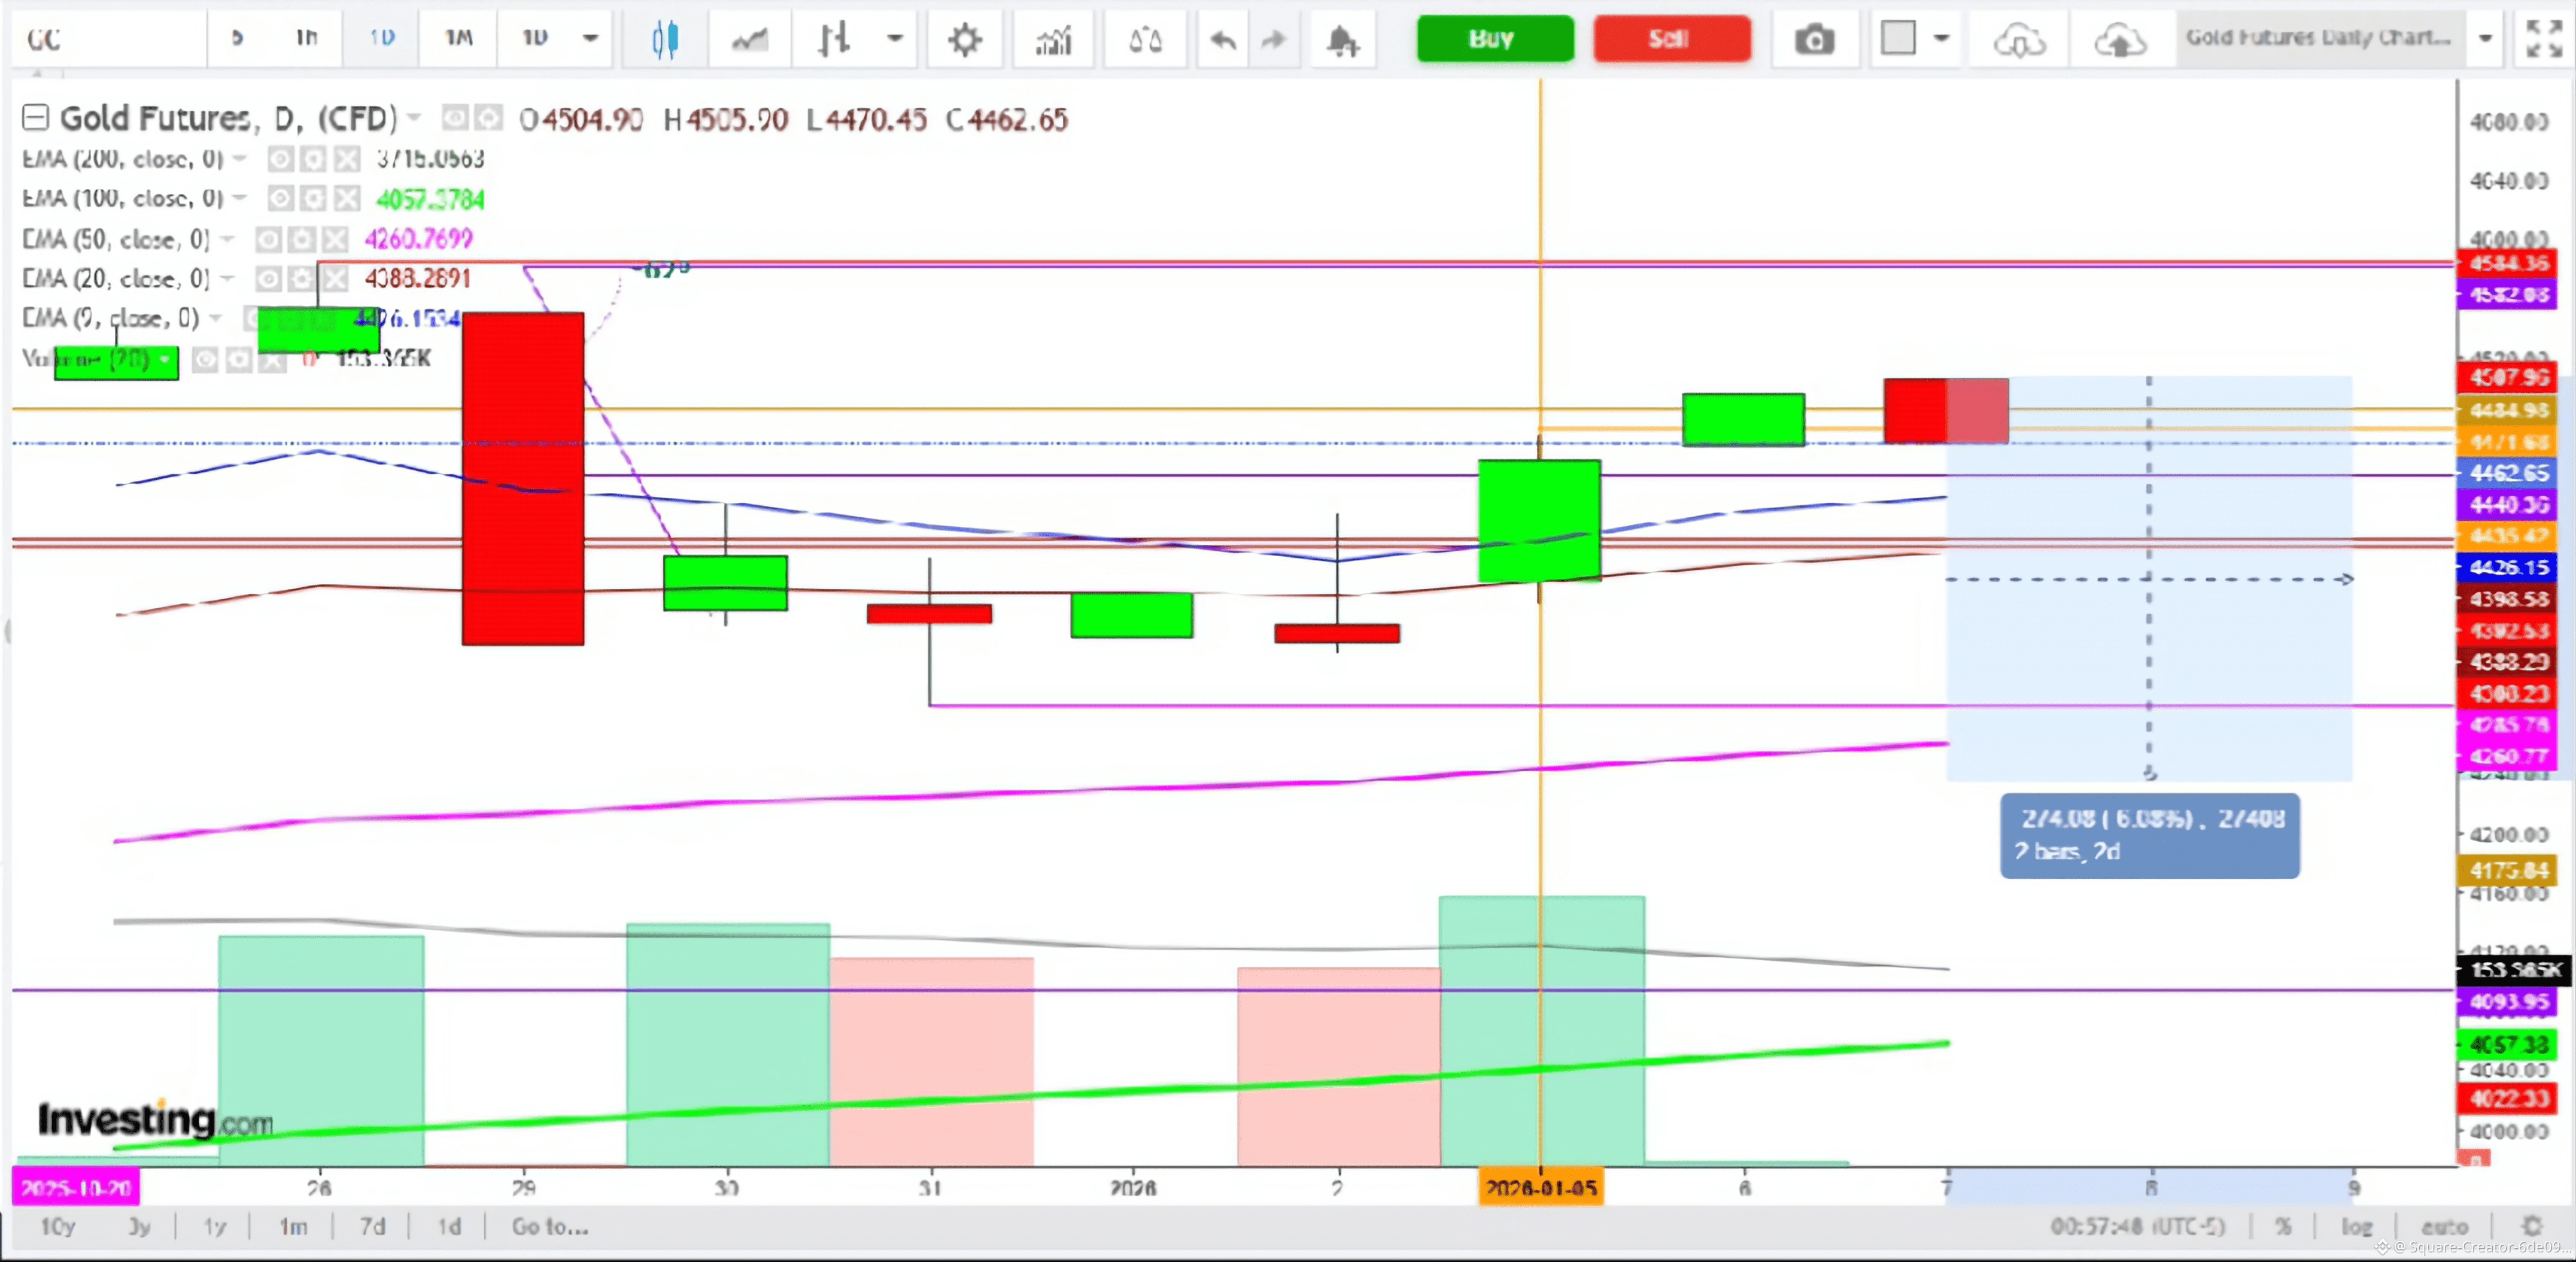The image size is (2576, 1262).
Task: Expand the bar style dropdown arrow
Action: 895,38
